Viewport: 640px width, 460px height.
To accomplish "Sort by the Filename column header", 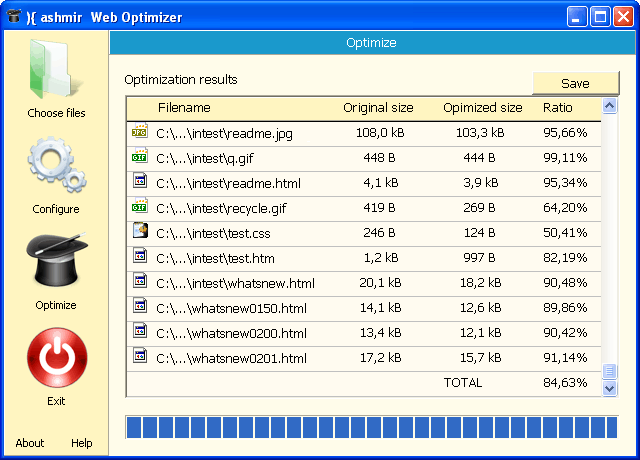I will point(184,108).
